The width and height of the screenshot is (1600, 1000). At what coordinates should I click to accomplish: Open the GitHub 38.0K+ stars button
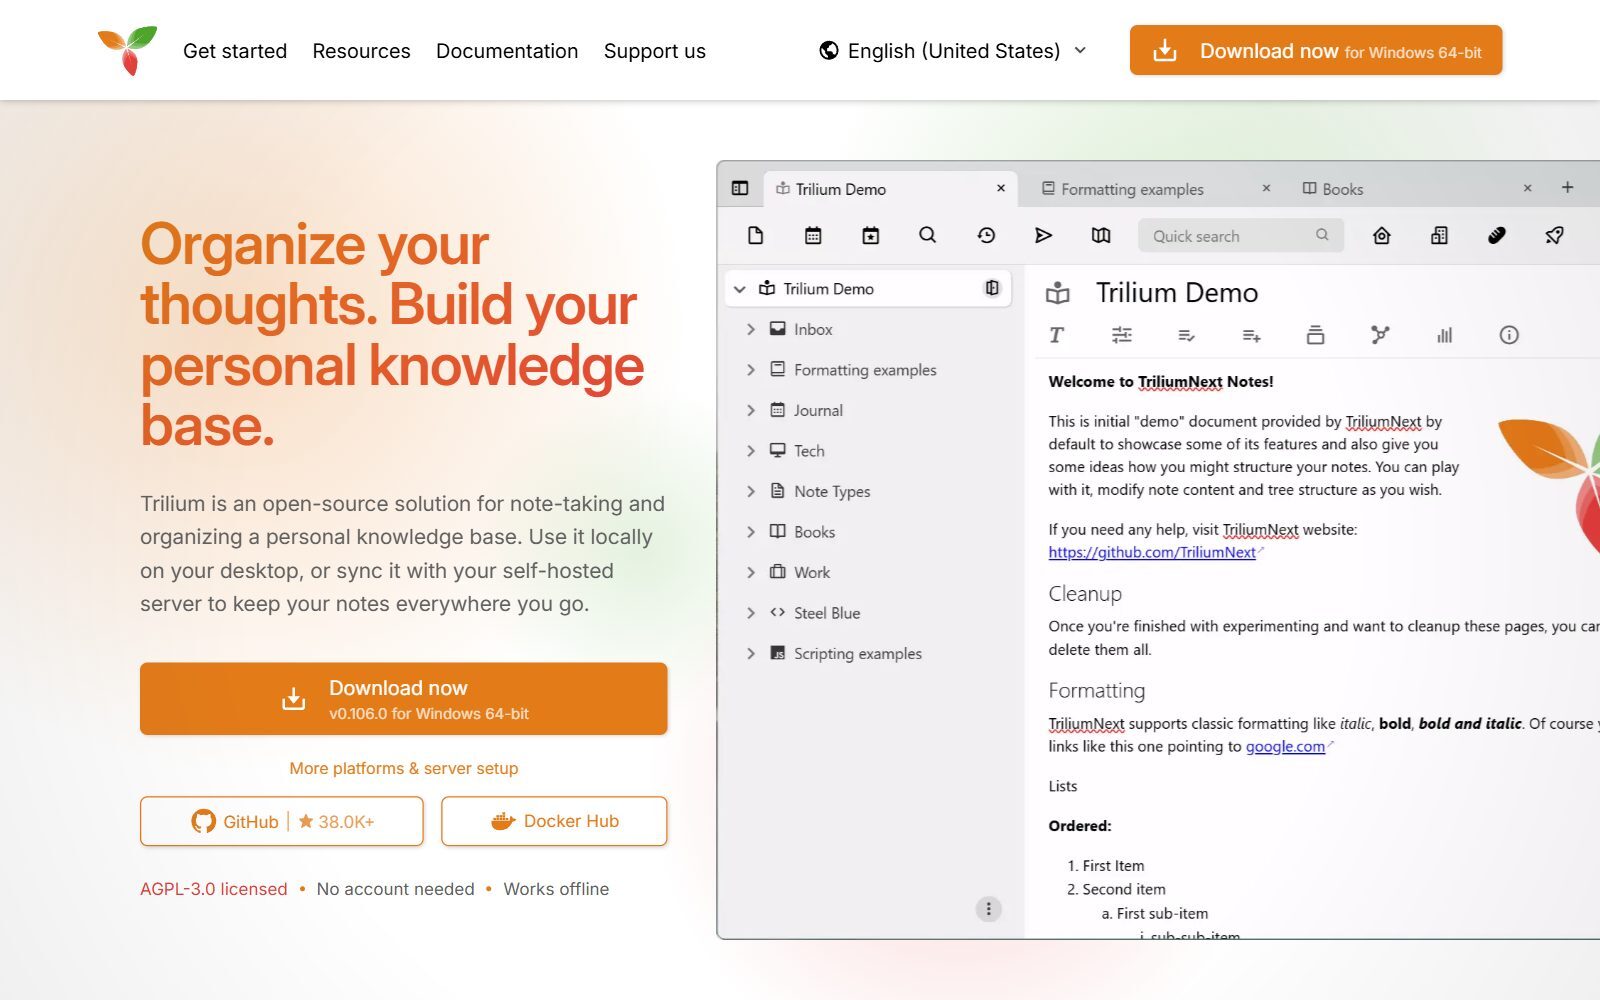click(x=282, y=821)
